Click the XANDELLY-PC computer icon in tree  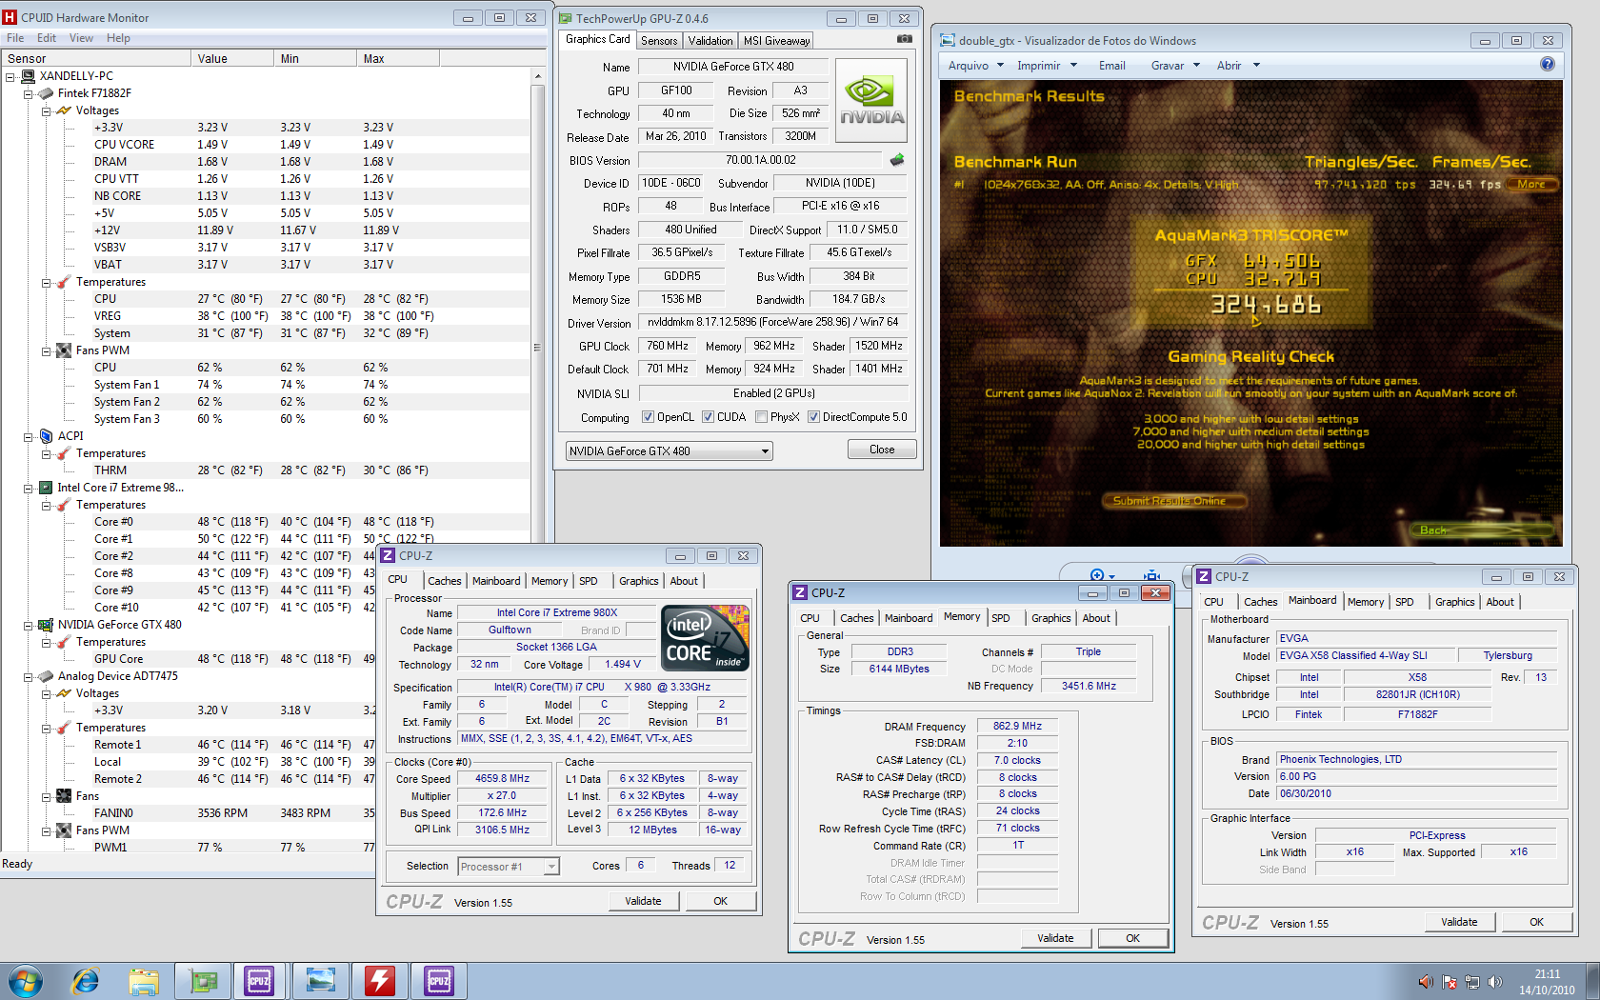[x=28, y=75]
